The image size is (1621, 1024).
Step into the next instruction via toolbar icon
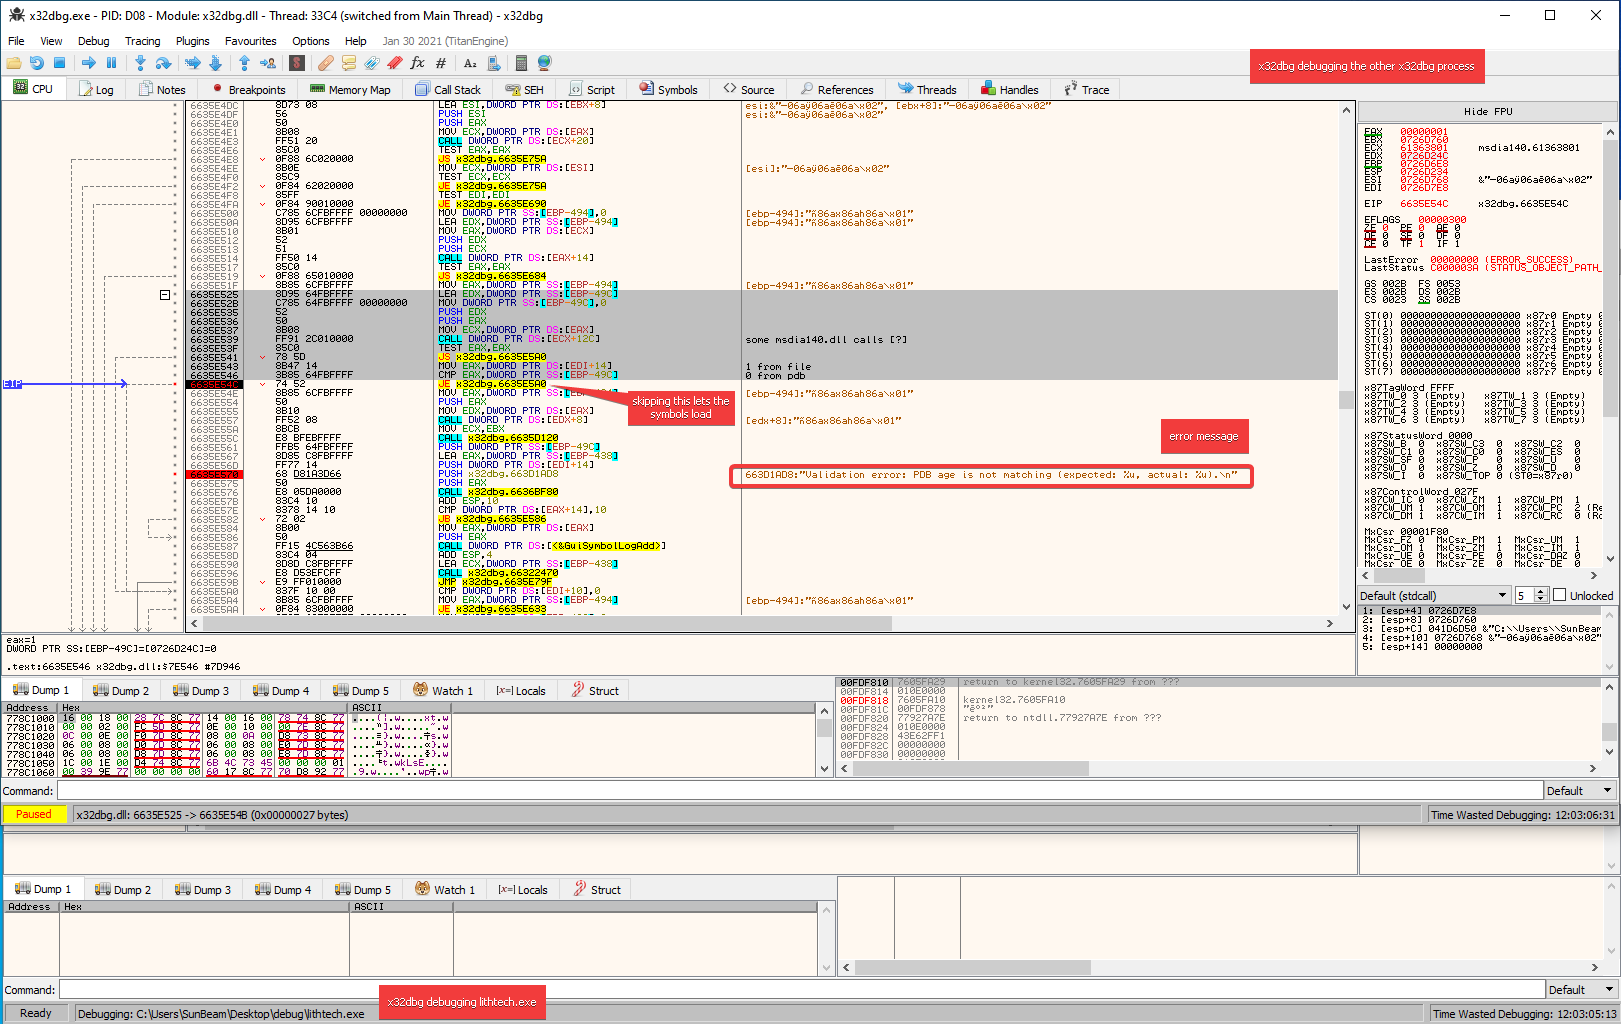click(141, 62)
